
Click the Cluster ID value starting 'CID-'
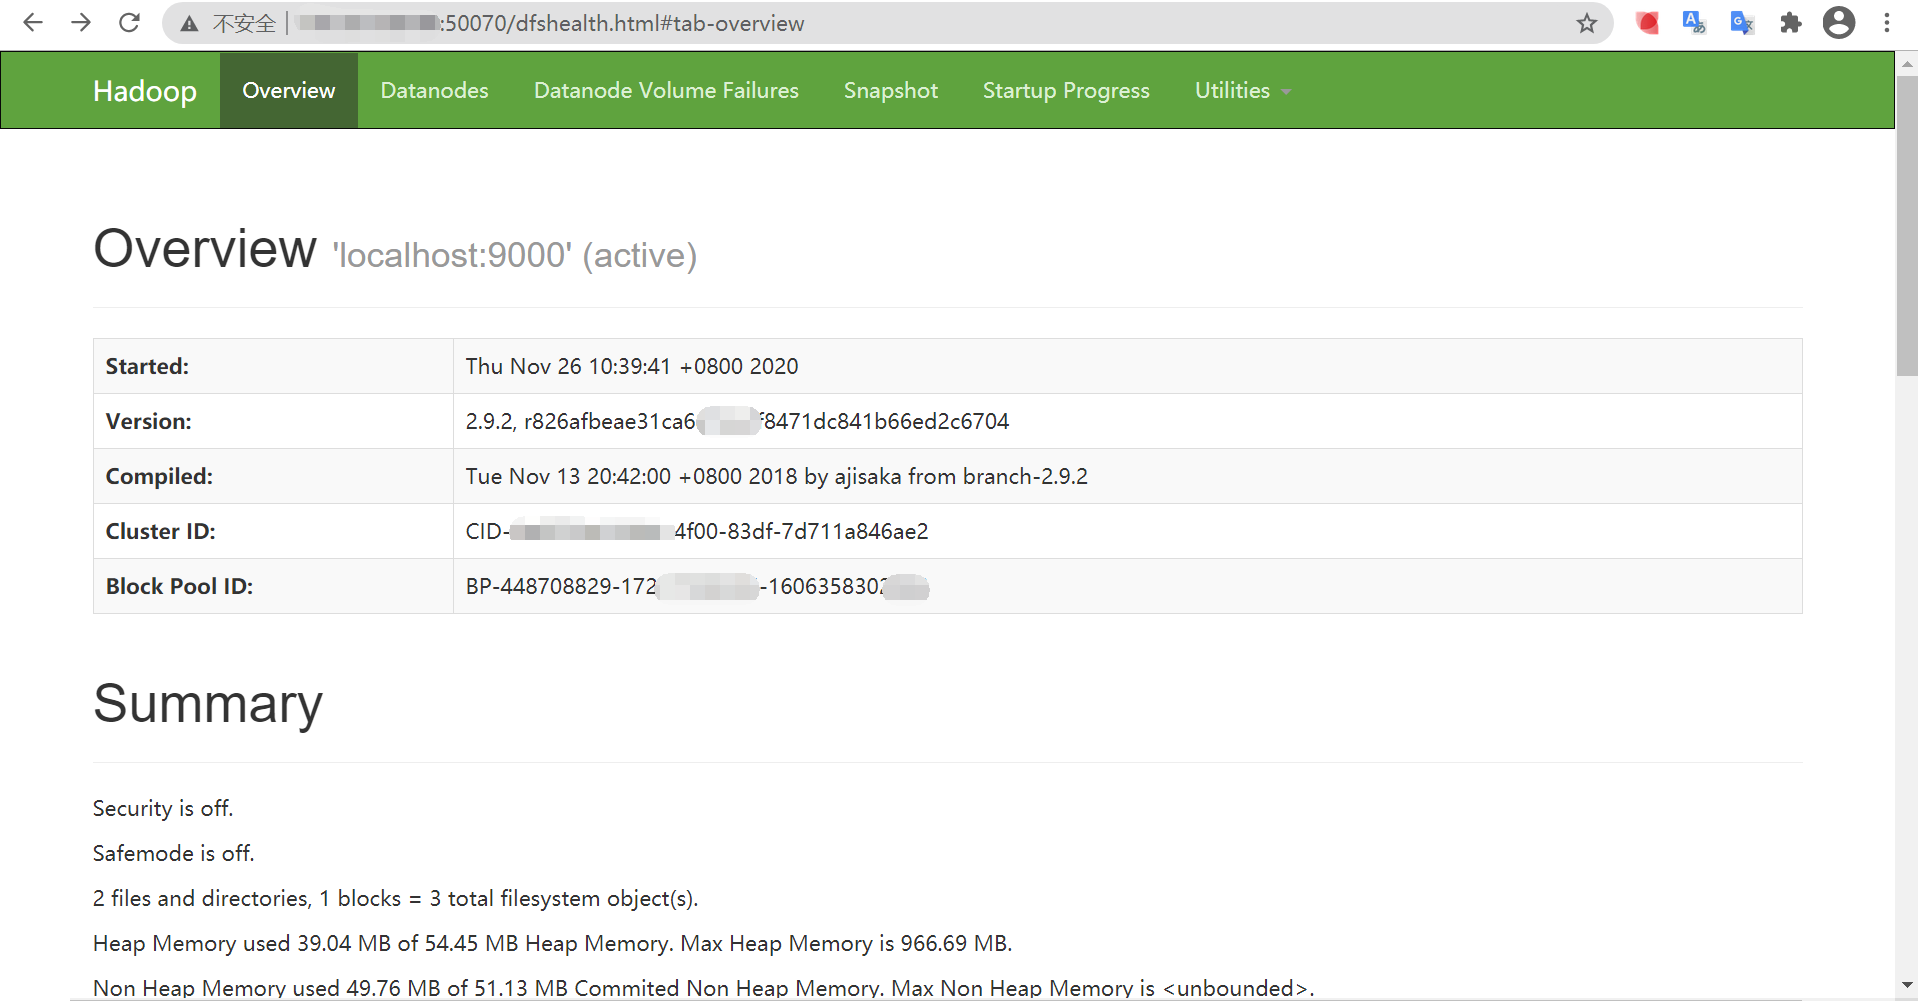(697, 531)
